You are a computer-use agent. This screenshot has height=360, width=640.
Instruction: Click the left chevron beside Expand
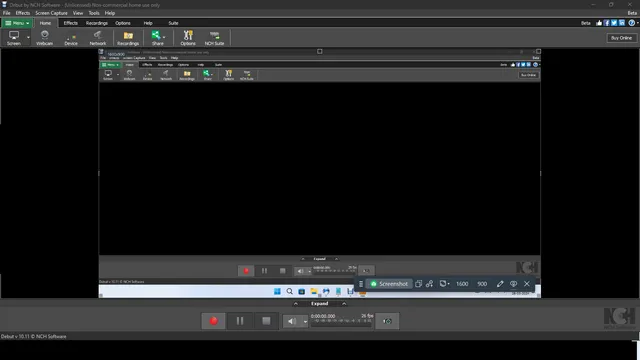click(296, 304)
